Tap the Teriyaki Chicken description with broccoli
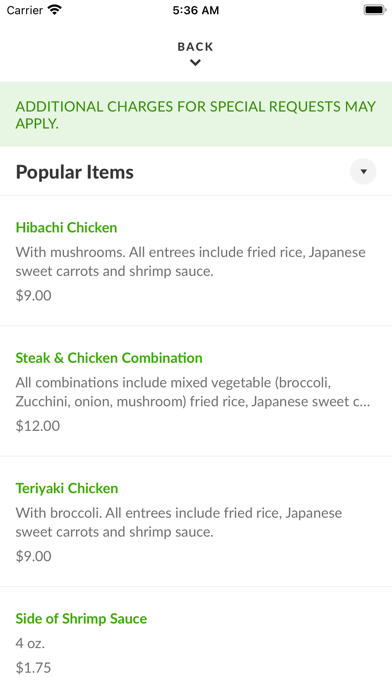 tap(179, 522)
